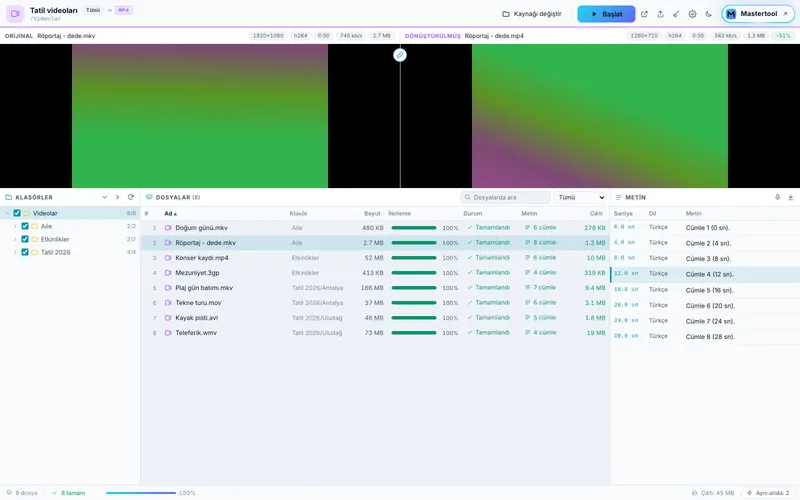Expand the Tatil 2026 folder node

(15, 252)
